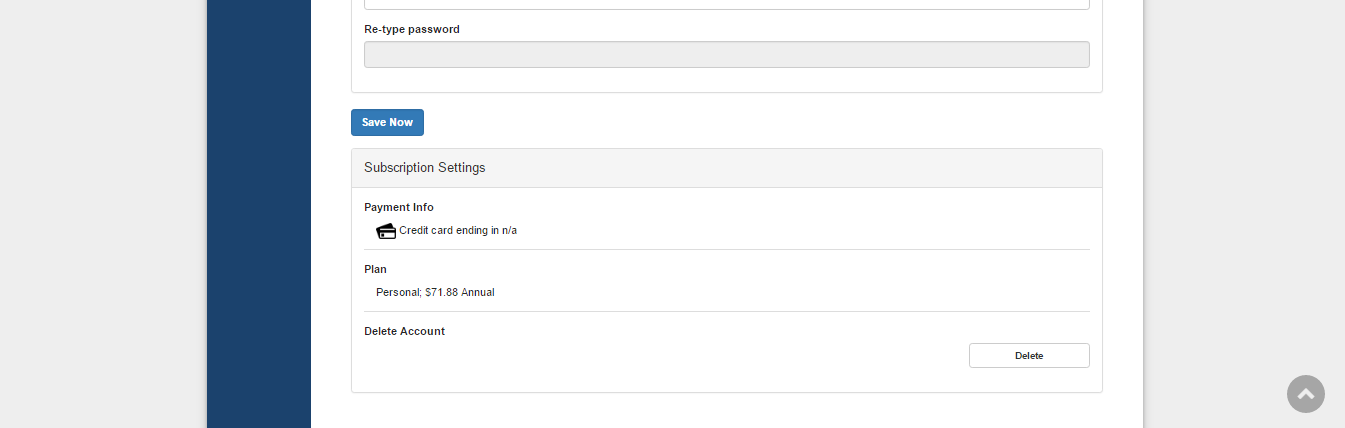Click the Delete Account heading

click(404, 331)
